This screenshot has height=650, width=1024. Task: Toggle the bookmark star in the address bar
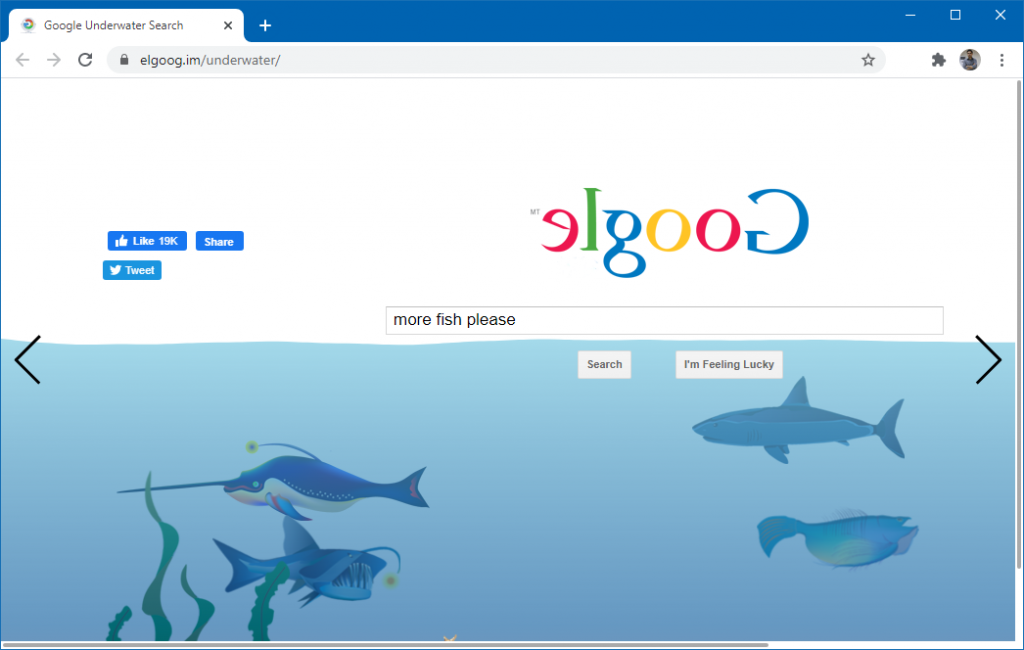(x=867, y=59)
